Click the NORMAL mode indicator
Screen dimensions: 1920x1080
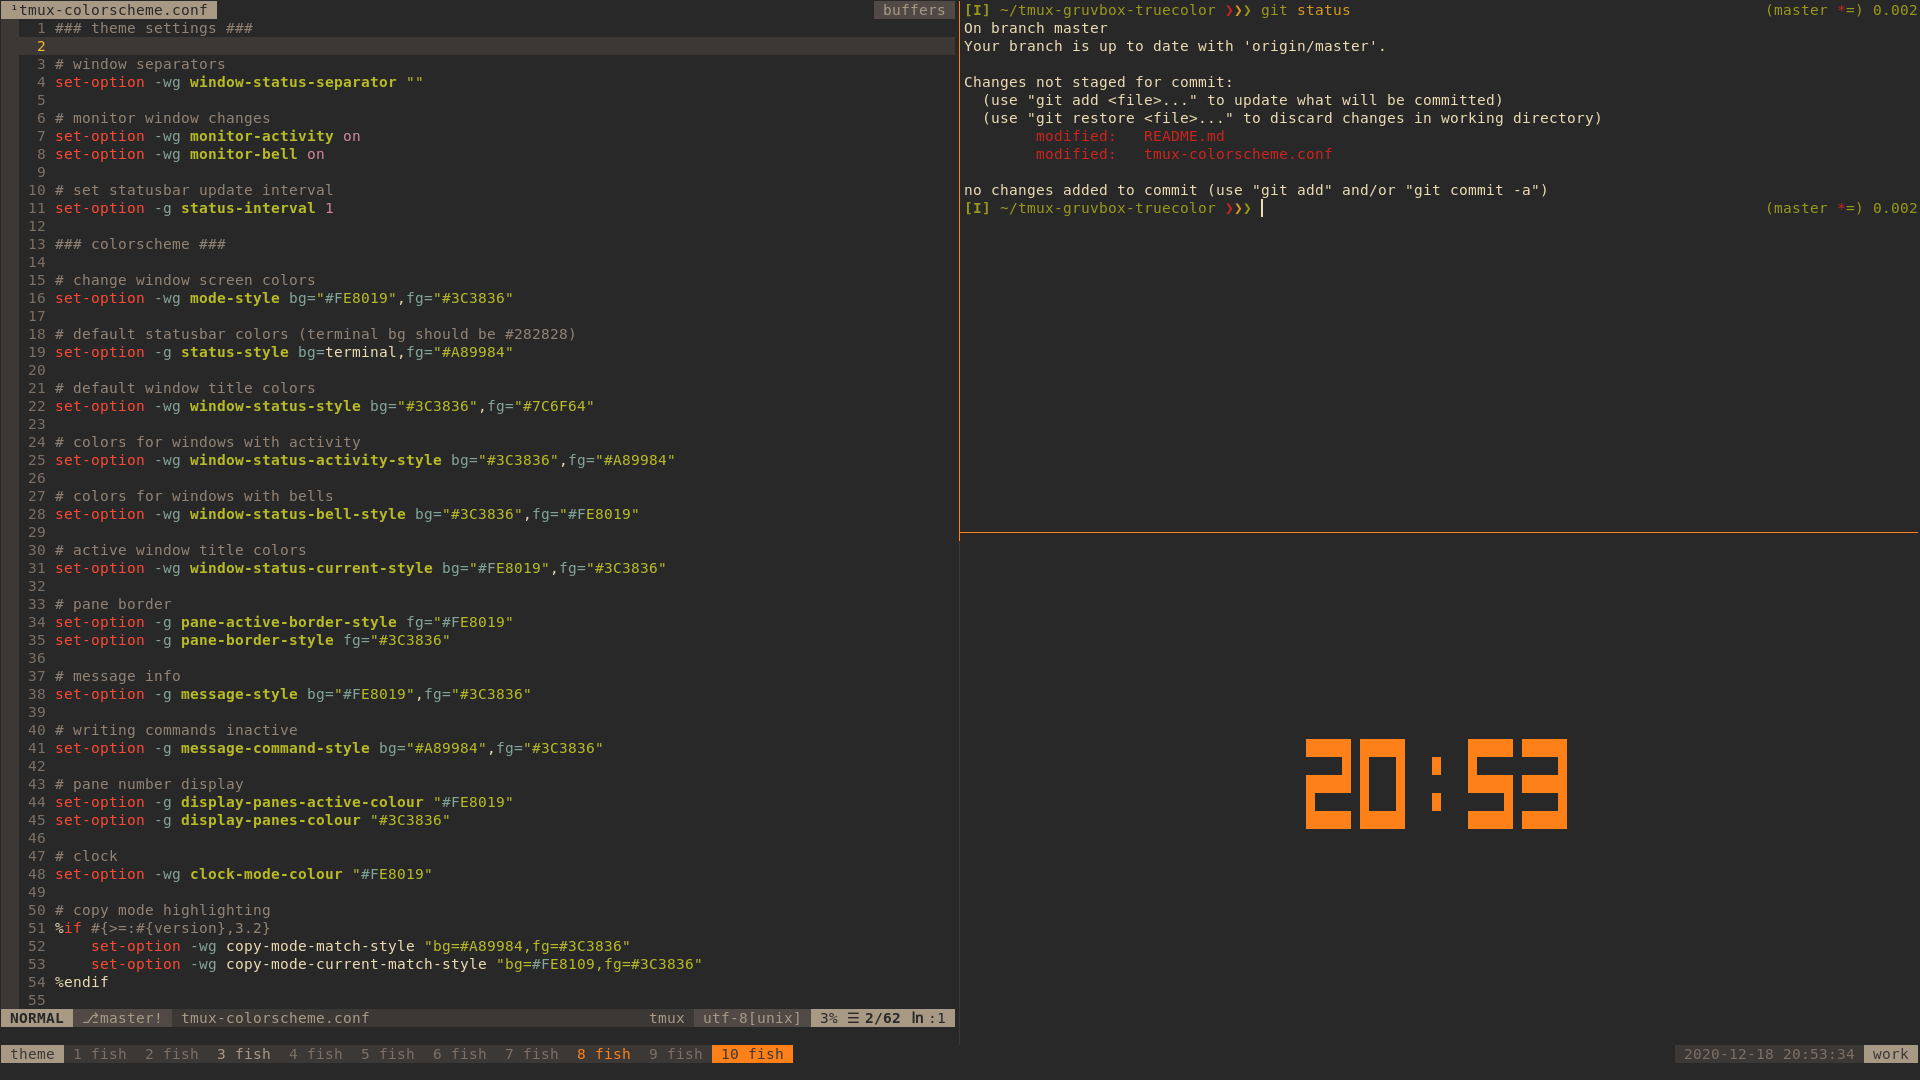pyautogui.click(x=37, y=1018)
